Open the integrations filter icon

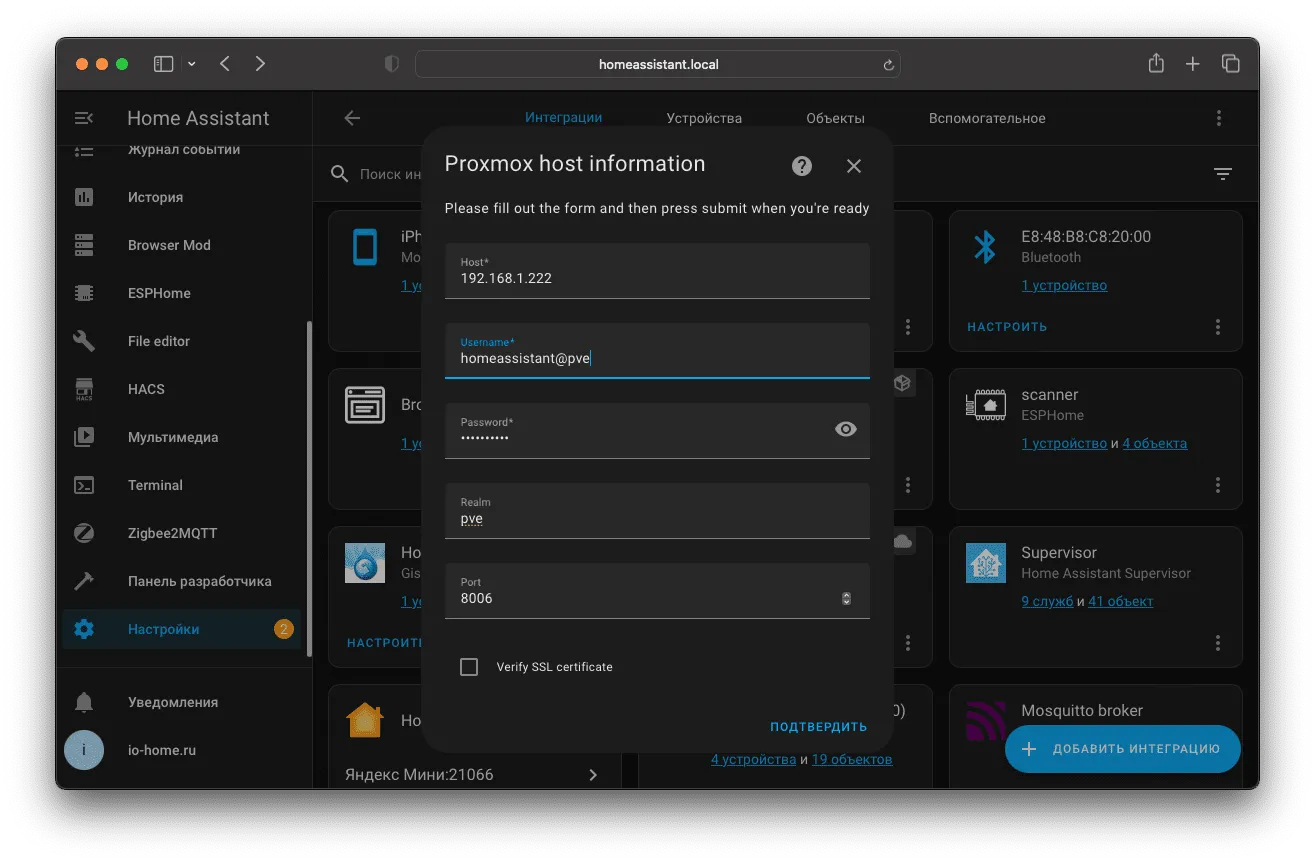coord(1223,174)
